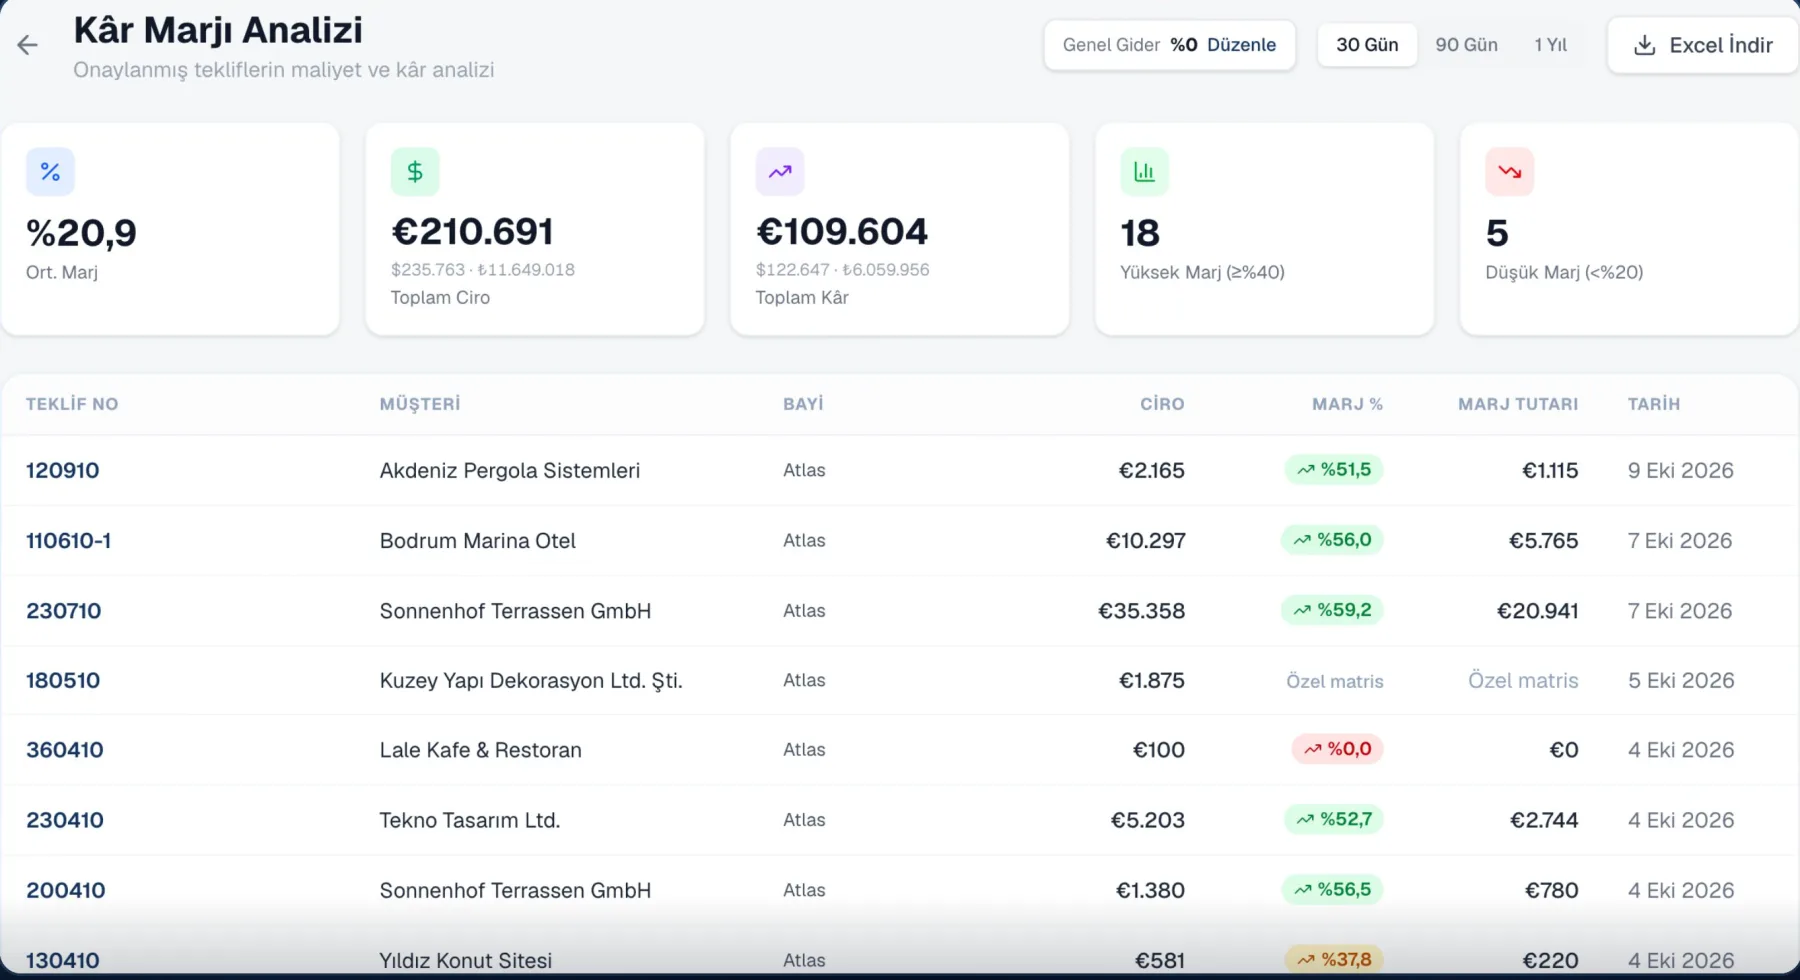
Task: Select customer Akdeniz Pergola Sistemleri
Action: pos(510,470)
